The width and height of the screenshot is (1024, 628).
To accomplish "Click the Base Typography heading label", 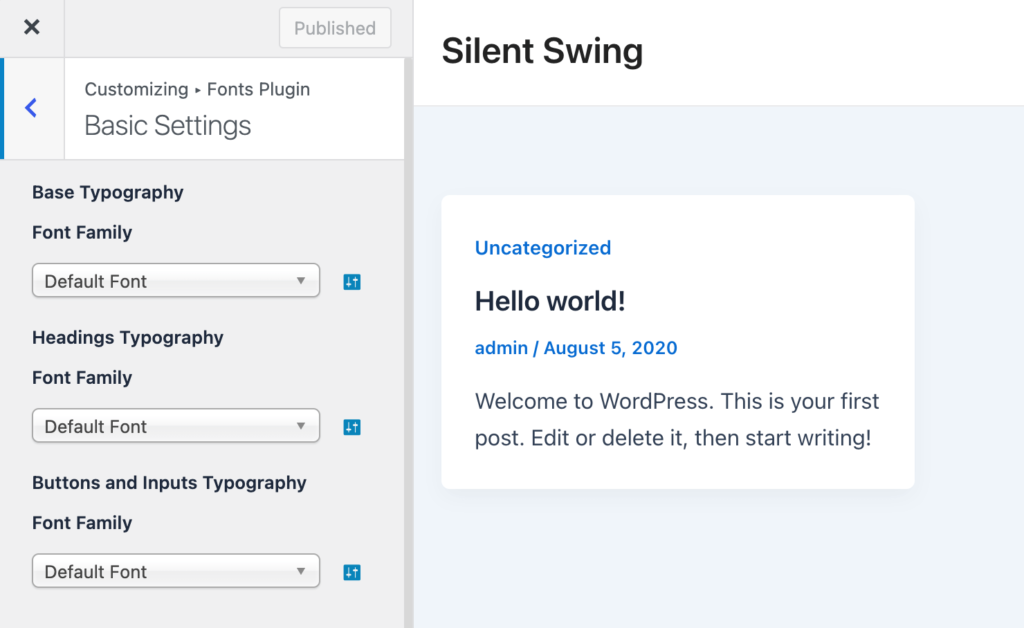I will click(x=108, y=192).
